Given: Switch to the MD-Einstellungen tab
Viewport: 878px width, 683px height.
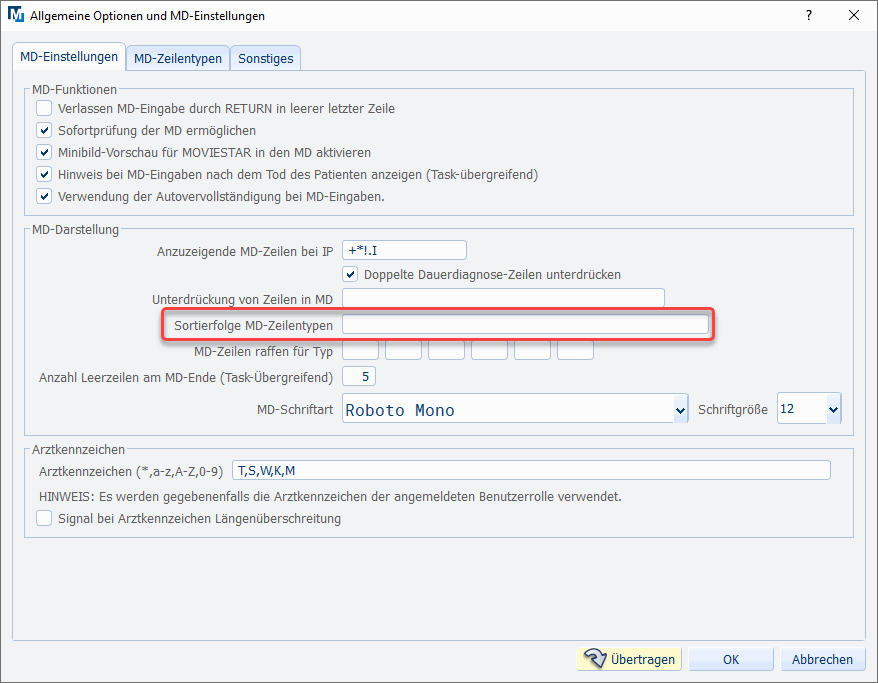Looking at the screenshot, I should pos(69,57).
